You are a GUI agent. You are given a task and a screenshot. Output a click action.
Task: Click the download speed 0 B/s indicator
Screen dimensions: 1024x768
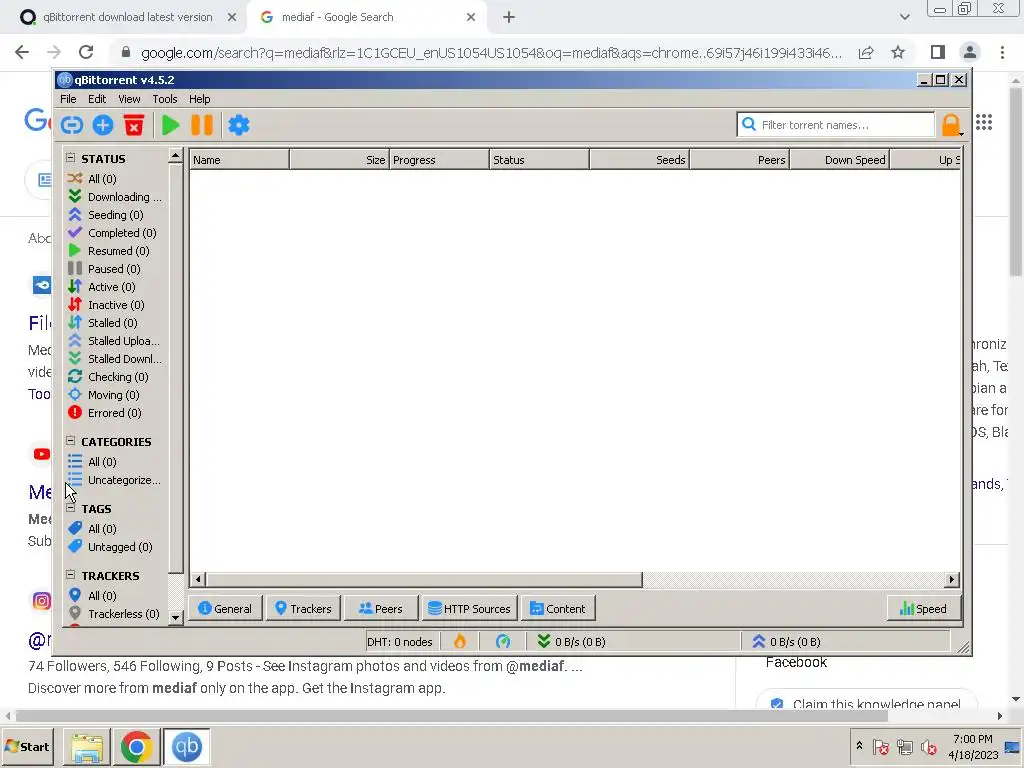pos(571,642)
